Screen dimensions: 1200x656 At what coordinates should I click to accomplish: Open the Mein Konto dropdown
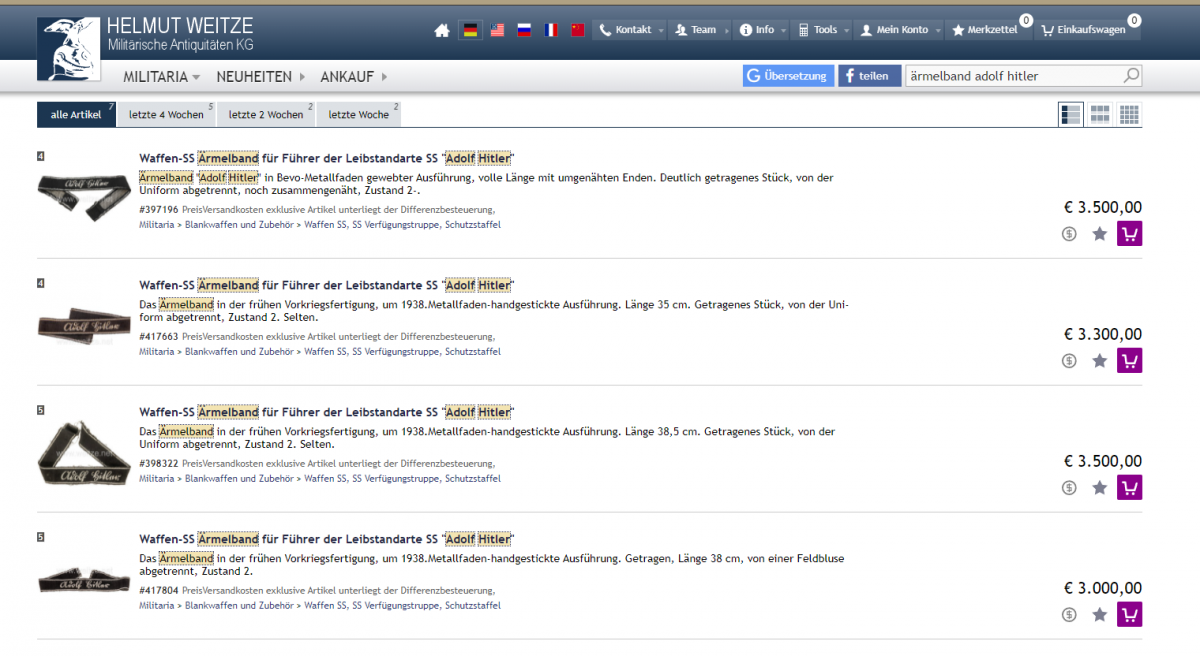pos(900,30)
